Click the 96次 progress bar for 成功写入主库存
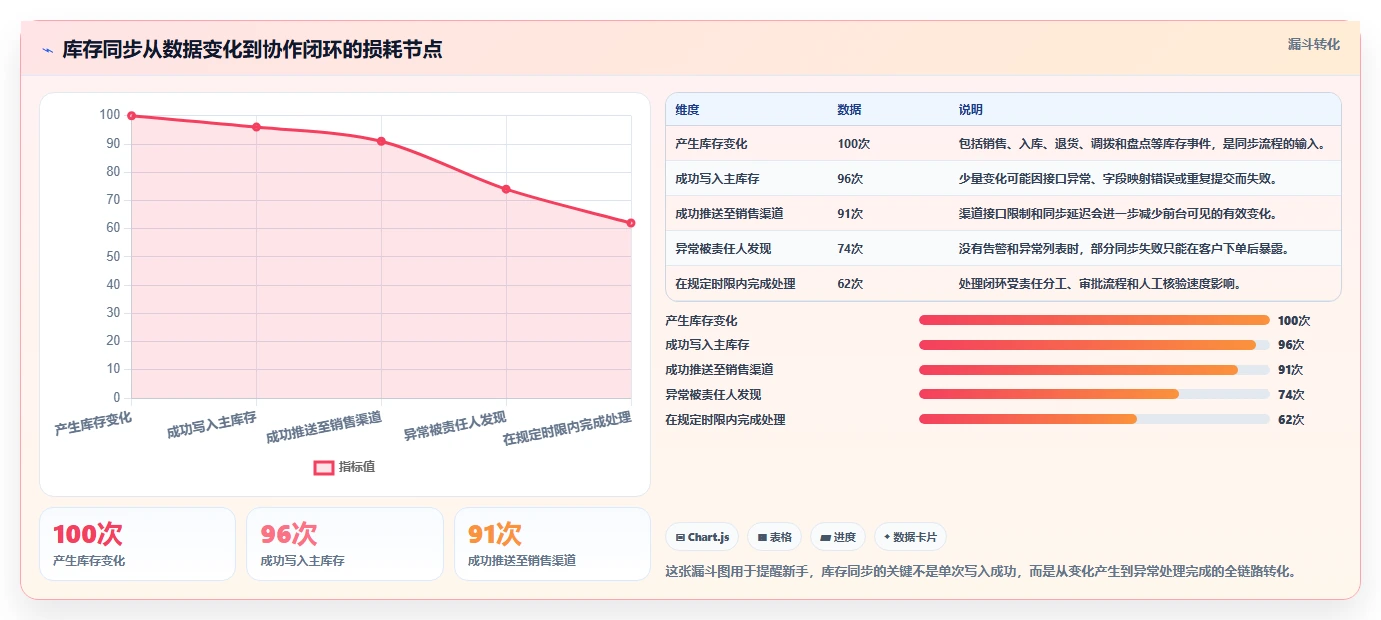Viewport: 1381px width, 620px height. click(x=1094, y=345)
